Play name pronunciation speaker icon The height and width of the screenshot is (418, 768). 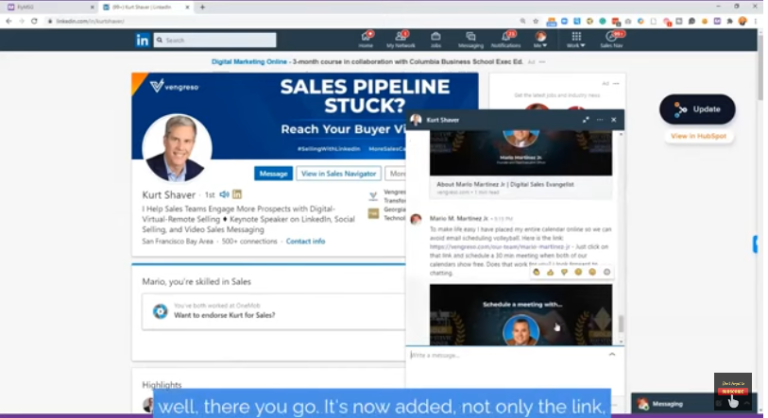(224, 195)
